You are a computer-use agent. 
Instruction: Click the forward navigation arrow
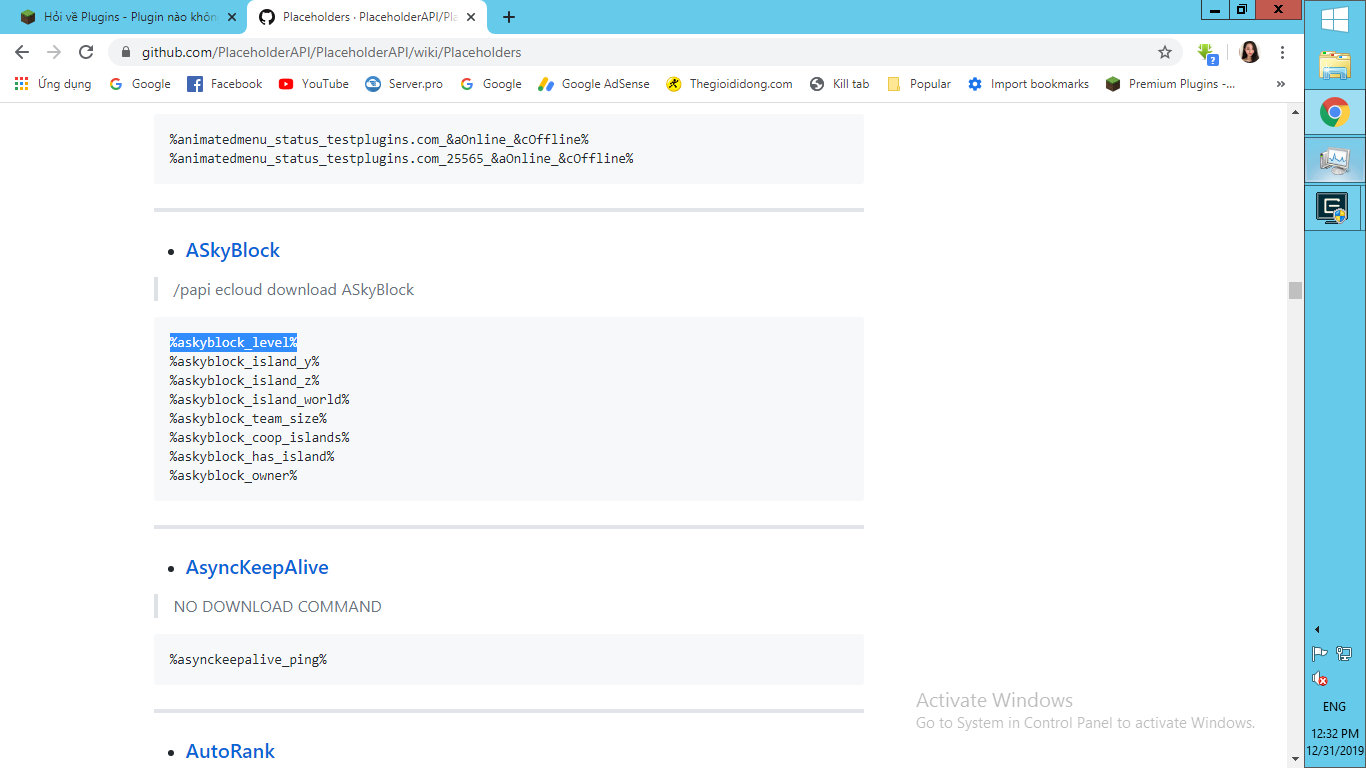(54, 52)
